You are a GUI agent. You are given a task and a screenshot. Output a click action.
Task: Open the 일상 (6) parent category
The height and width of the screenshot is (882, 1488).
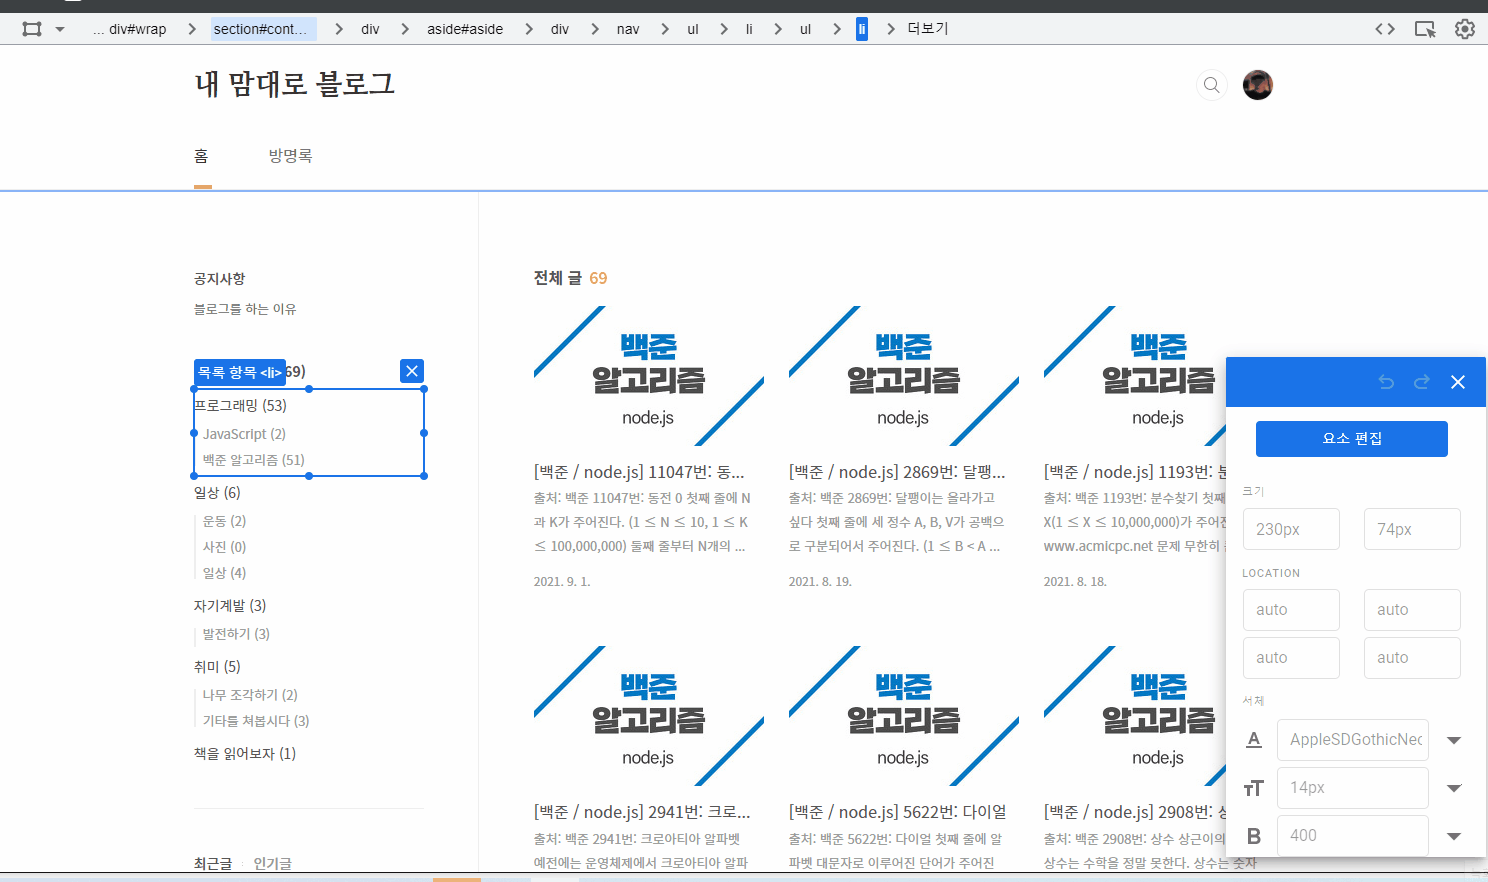coord(217,492)
